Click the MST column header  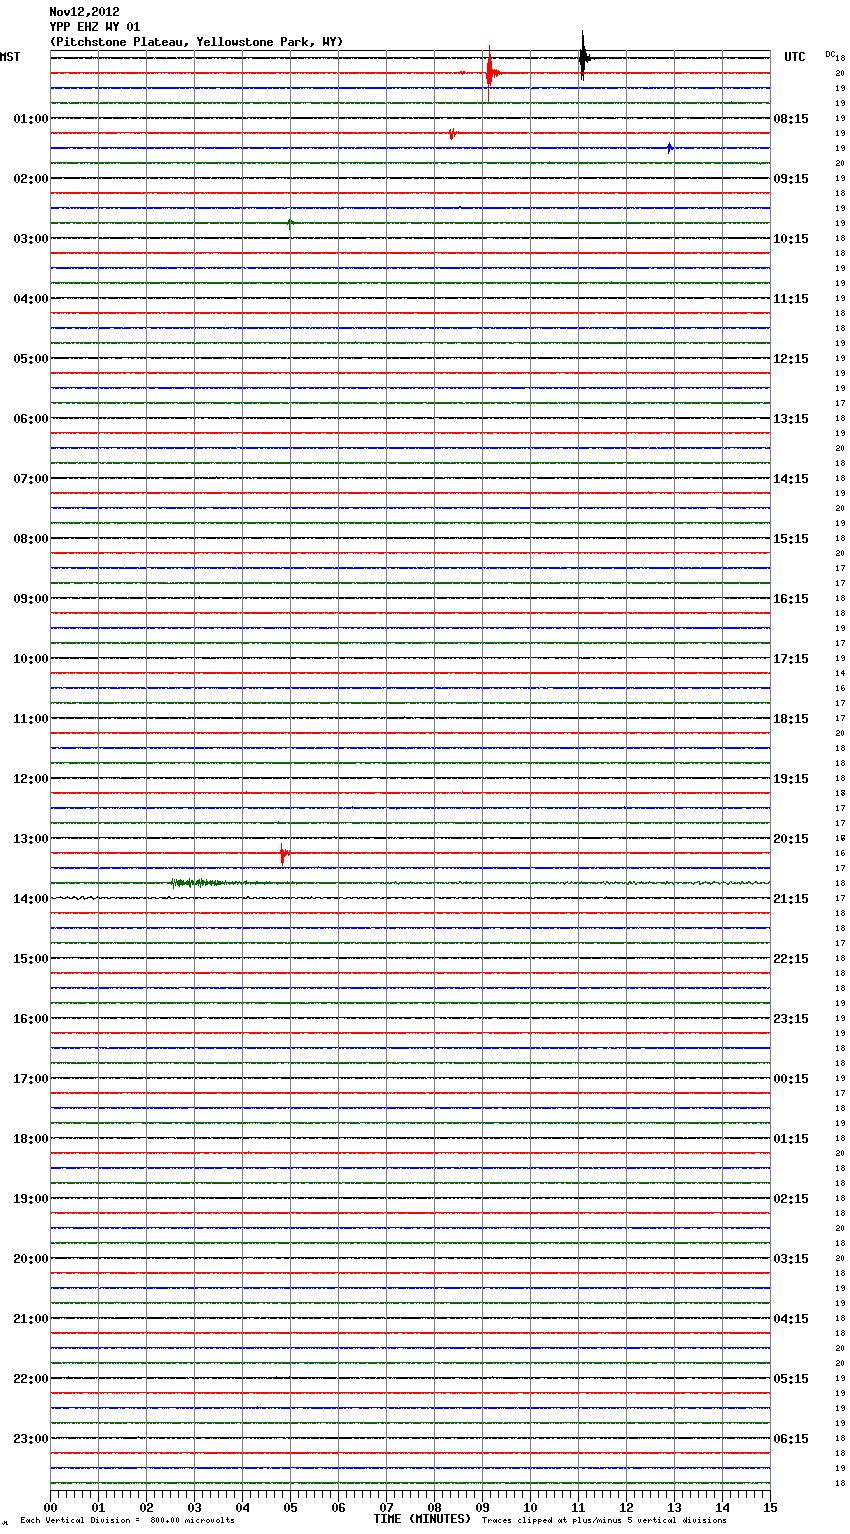[10, 57]
